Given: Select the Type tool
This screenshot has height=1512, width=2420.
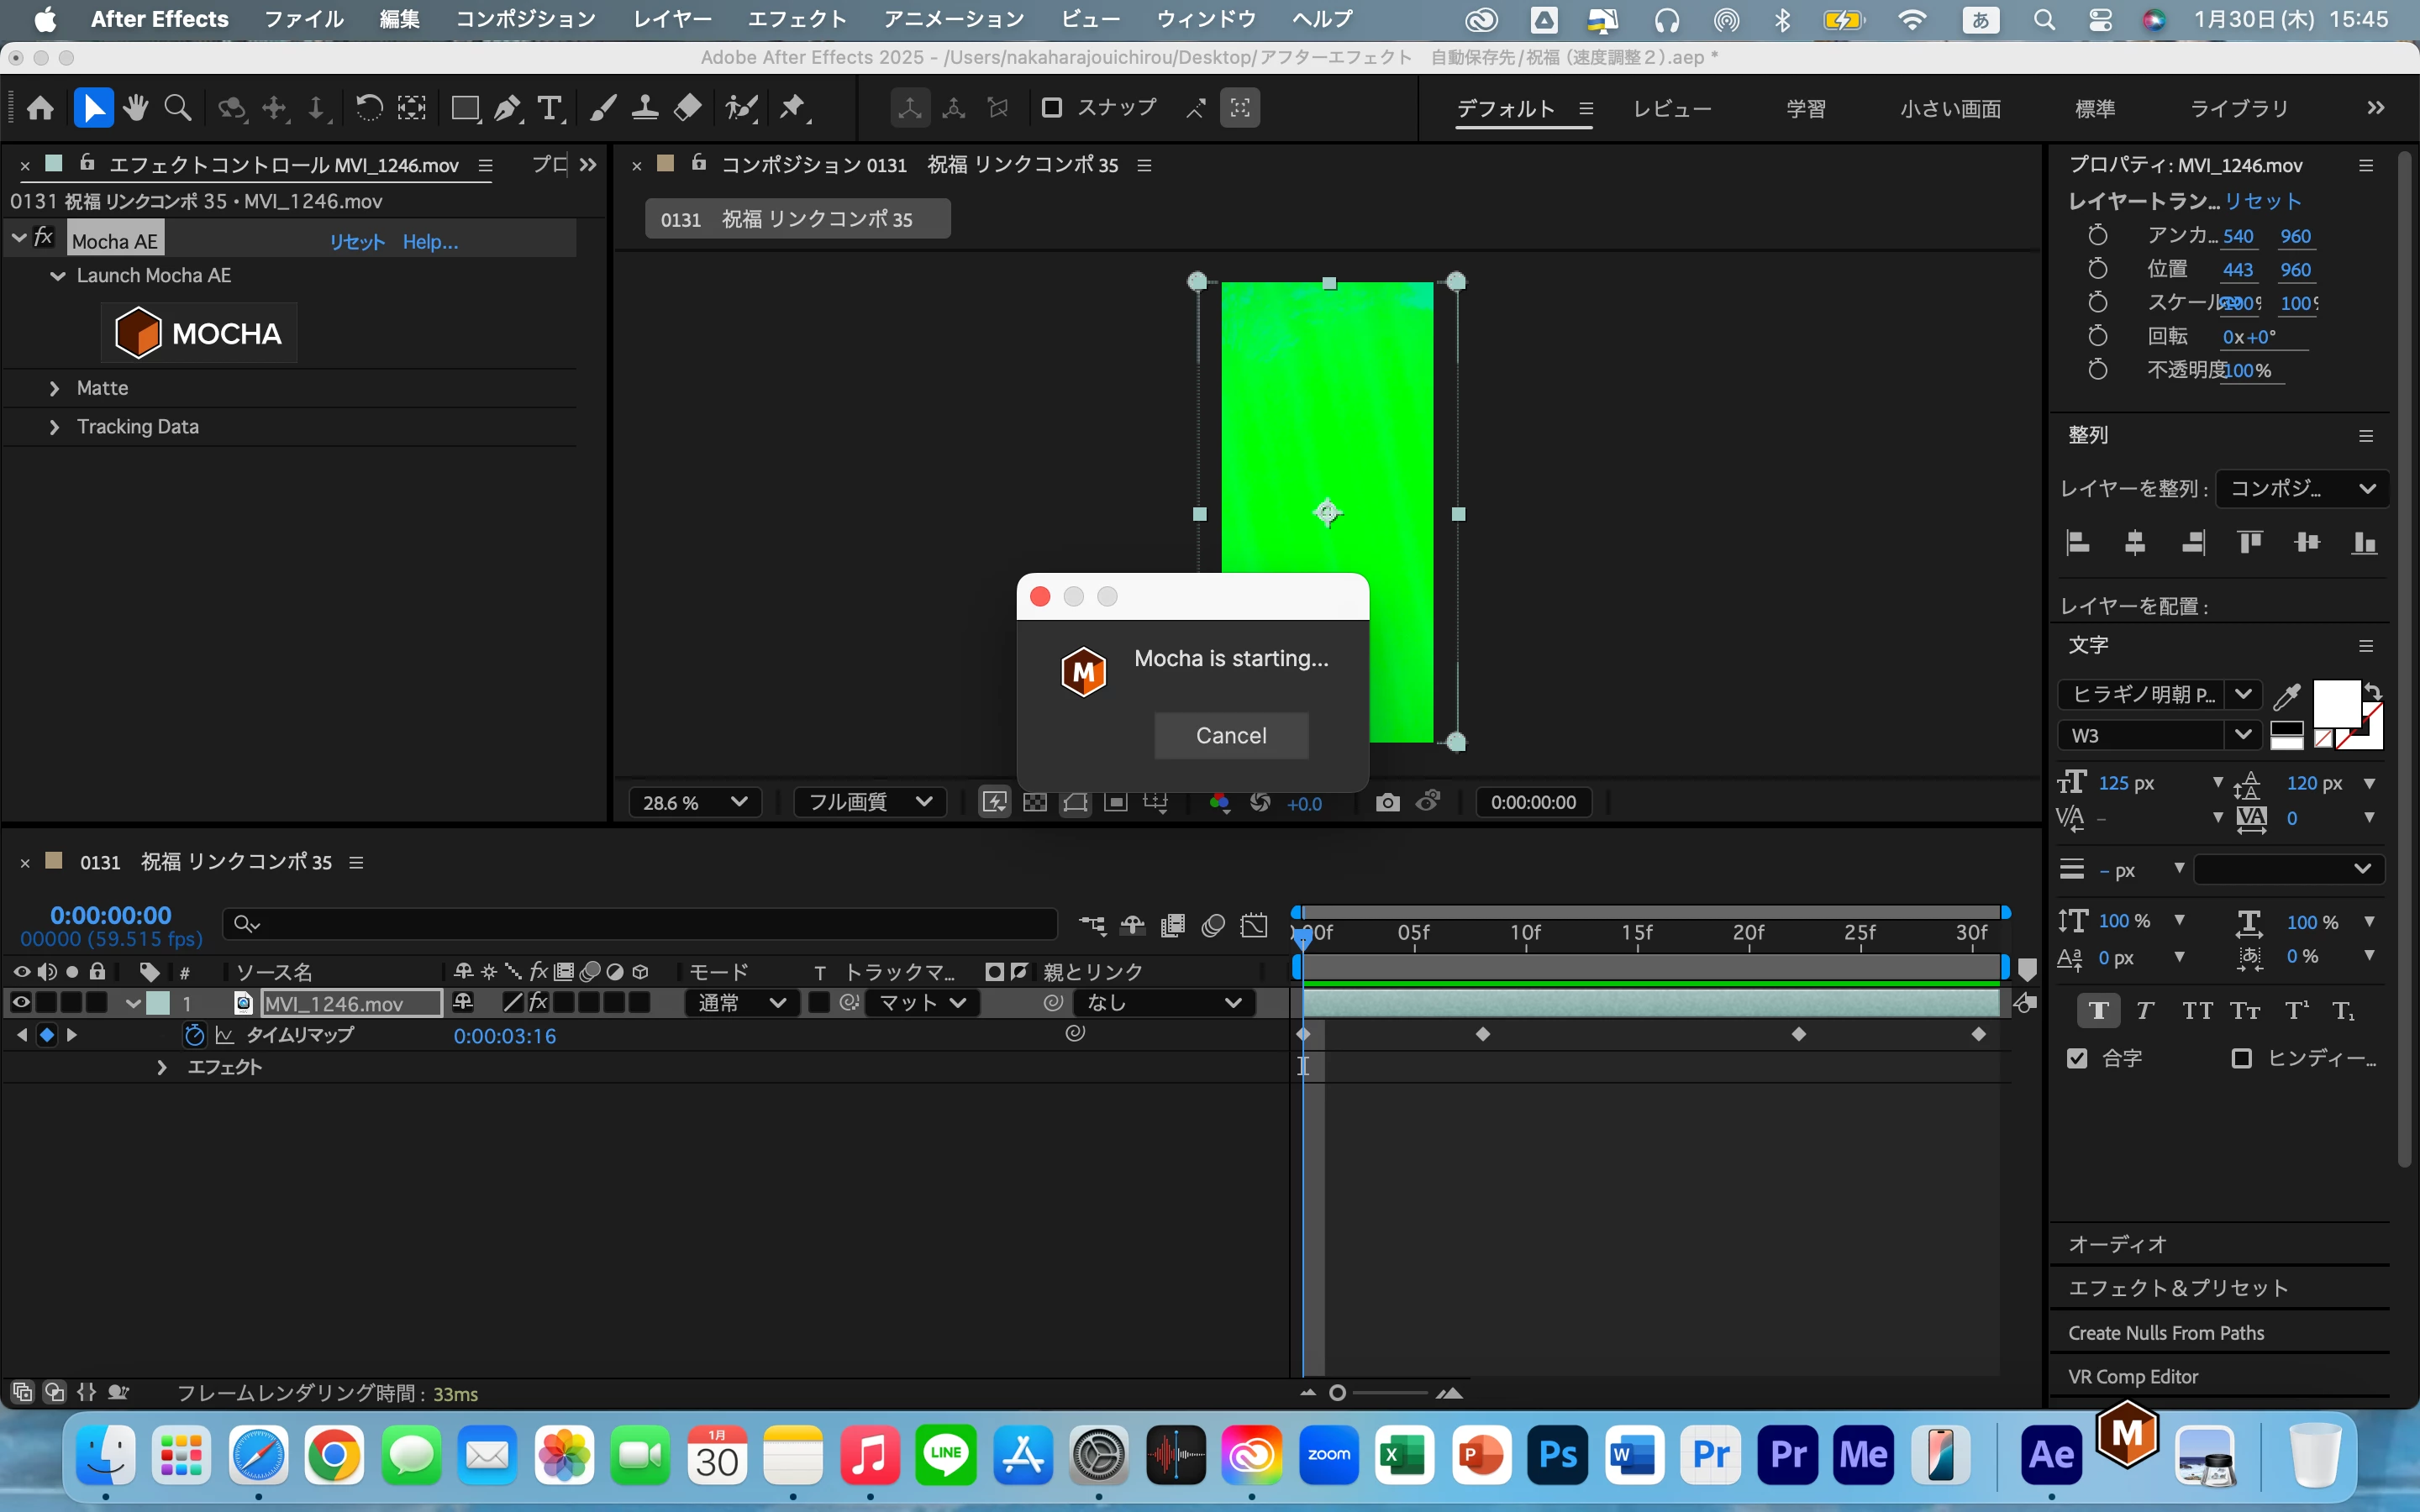Looking at the screenshot, I should click(549, 108).
